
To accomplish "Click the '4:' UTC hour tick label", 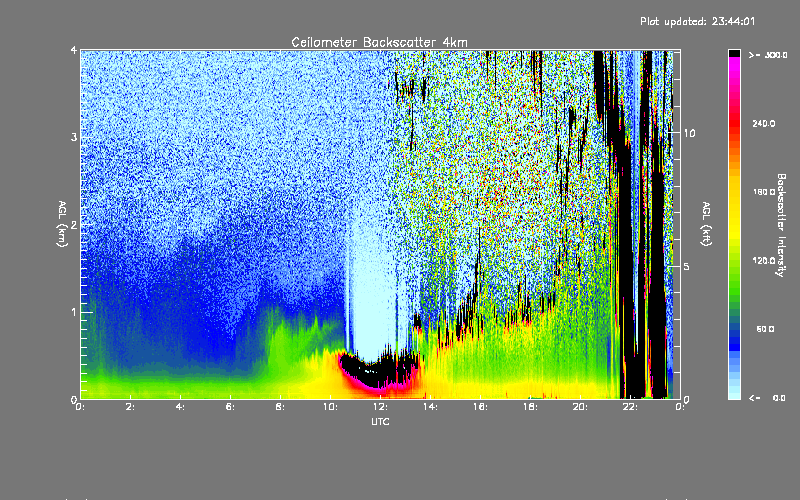I will click(181, 407).
